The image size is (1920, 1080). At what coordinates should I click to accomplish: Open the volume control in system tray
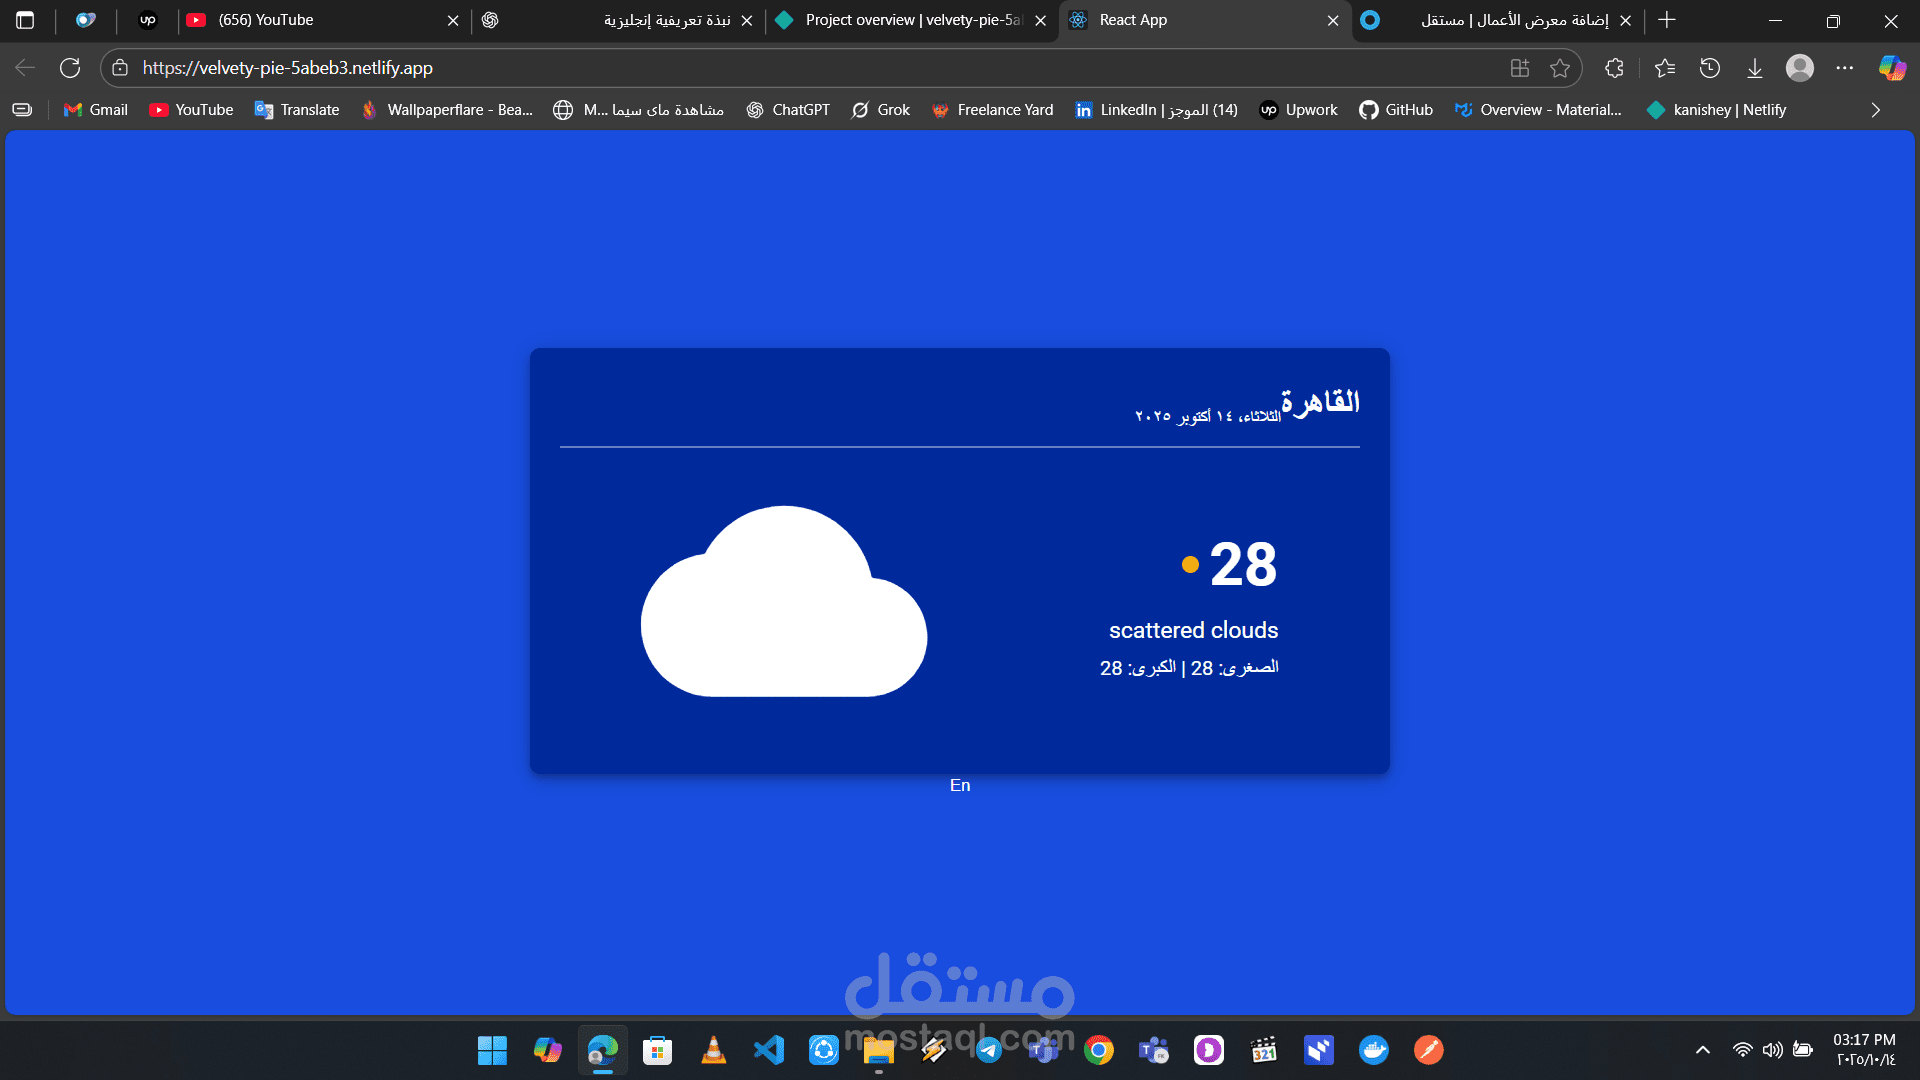tap(1773, 1050)
